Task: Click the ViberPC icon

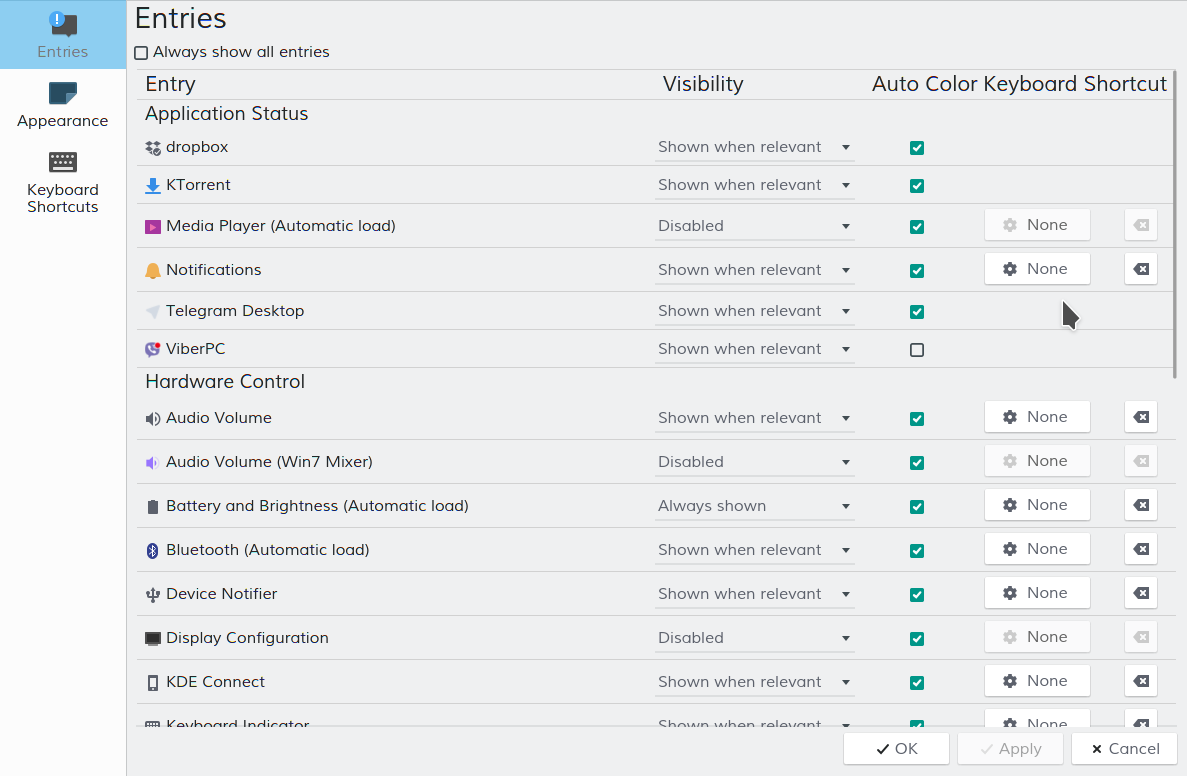Action: [x=153, y=350]
